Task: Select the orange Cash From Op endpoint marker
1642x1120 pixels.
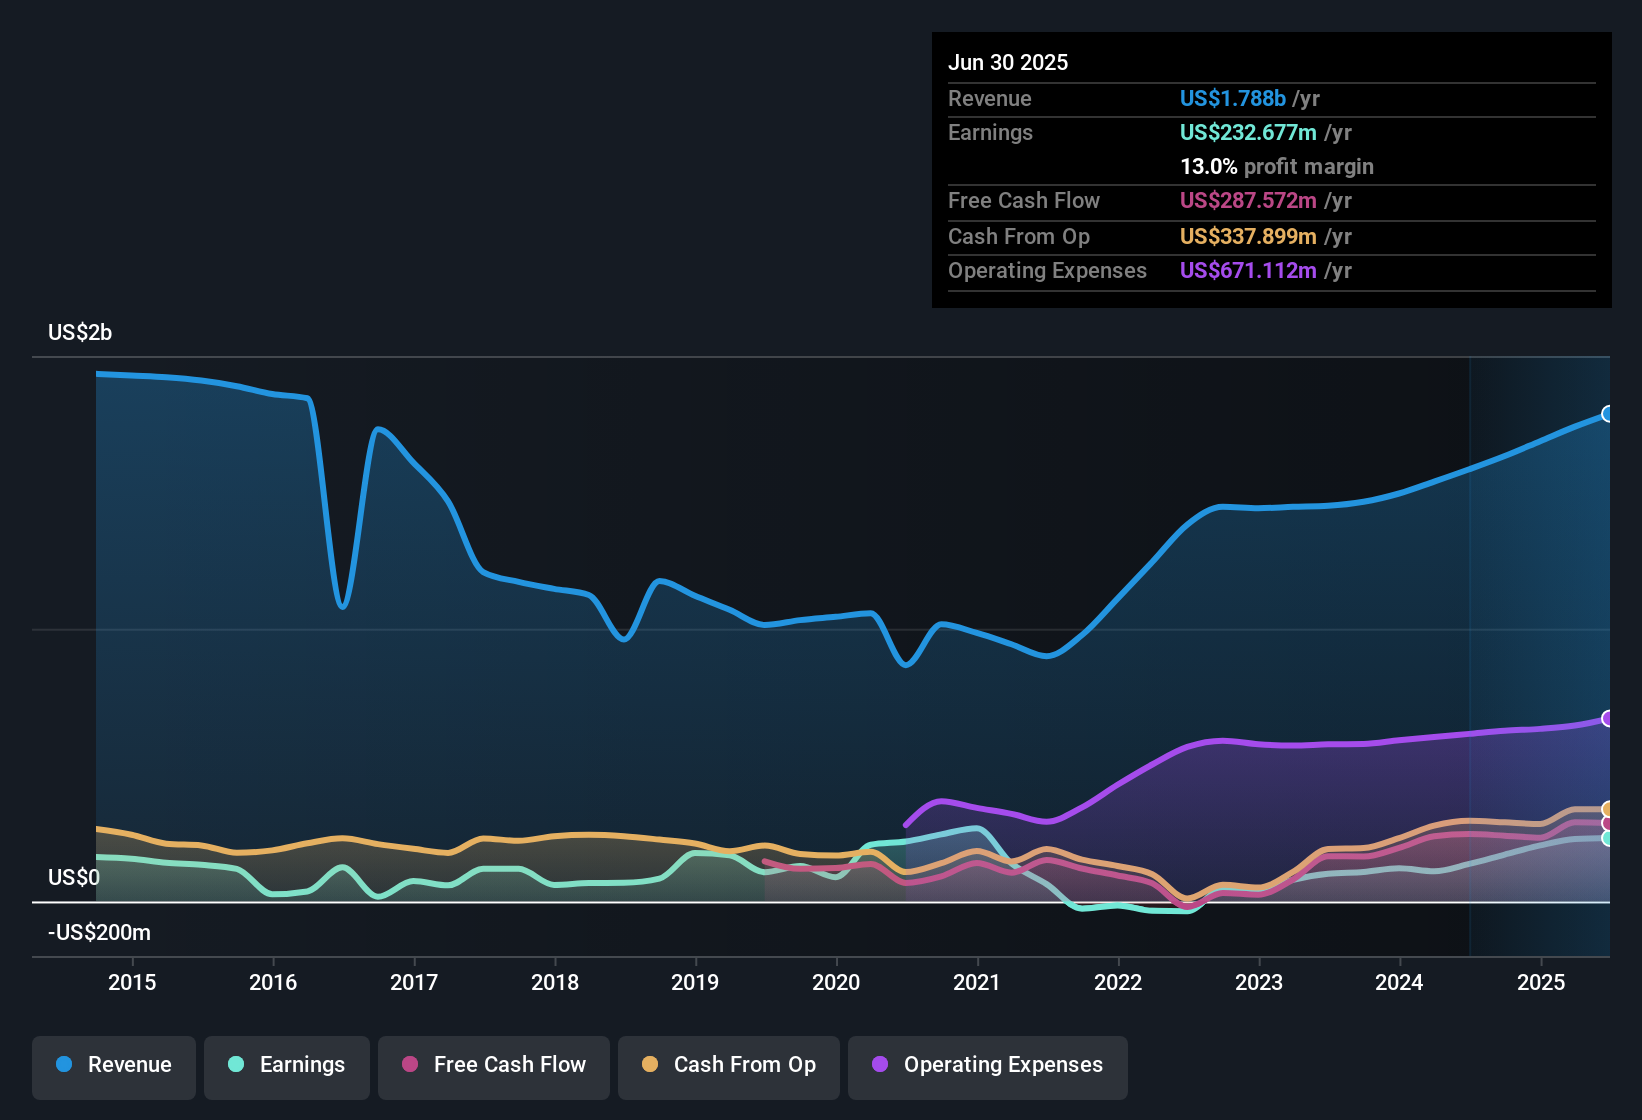Action: click(1608, 810)
